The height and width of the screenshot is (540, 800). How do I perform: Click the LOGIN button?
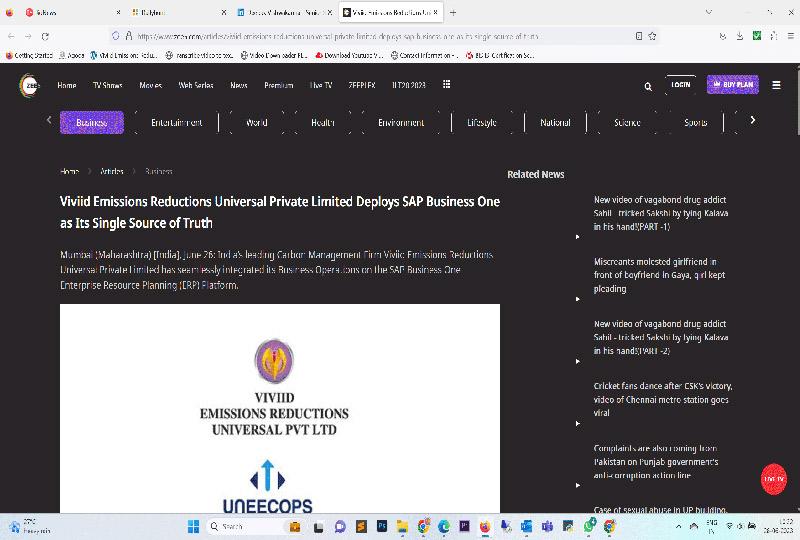[681, 85]
